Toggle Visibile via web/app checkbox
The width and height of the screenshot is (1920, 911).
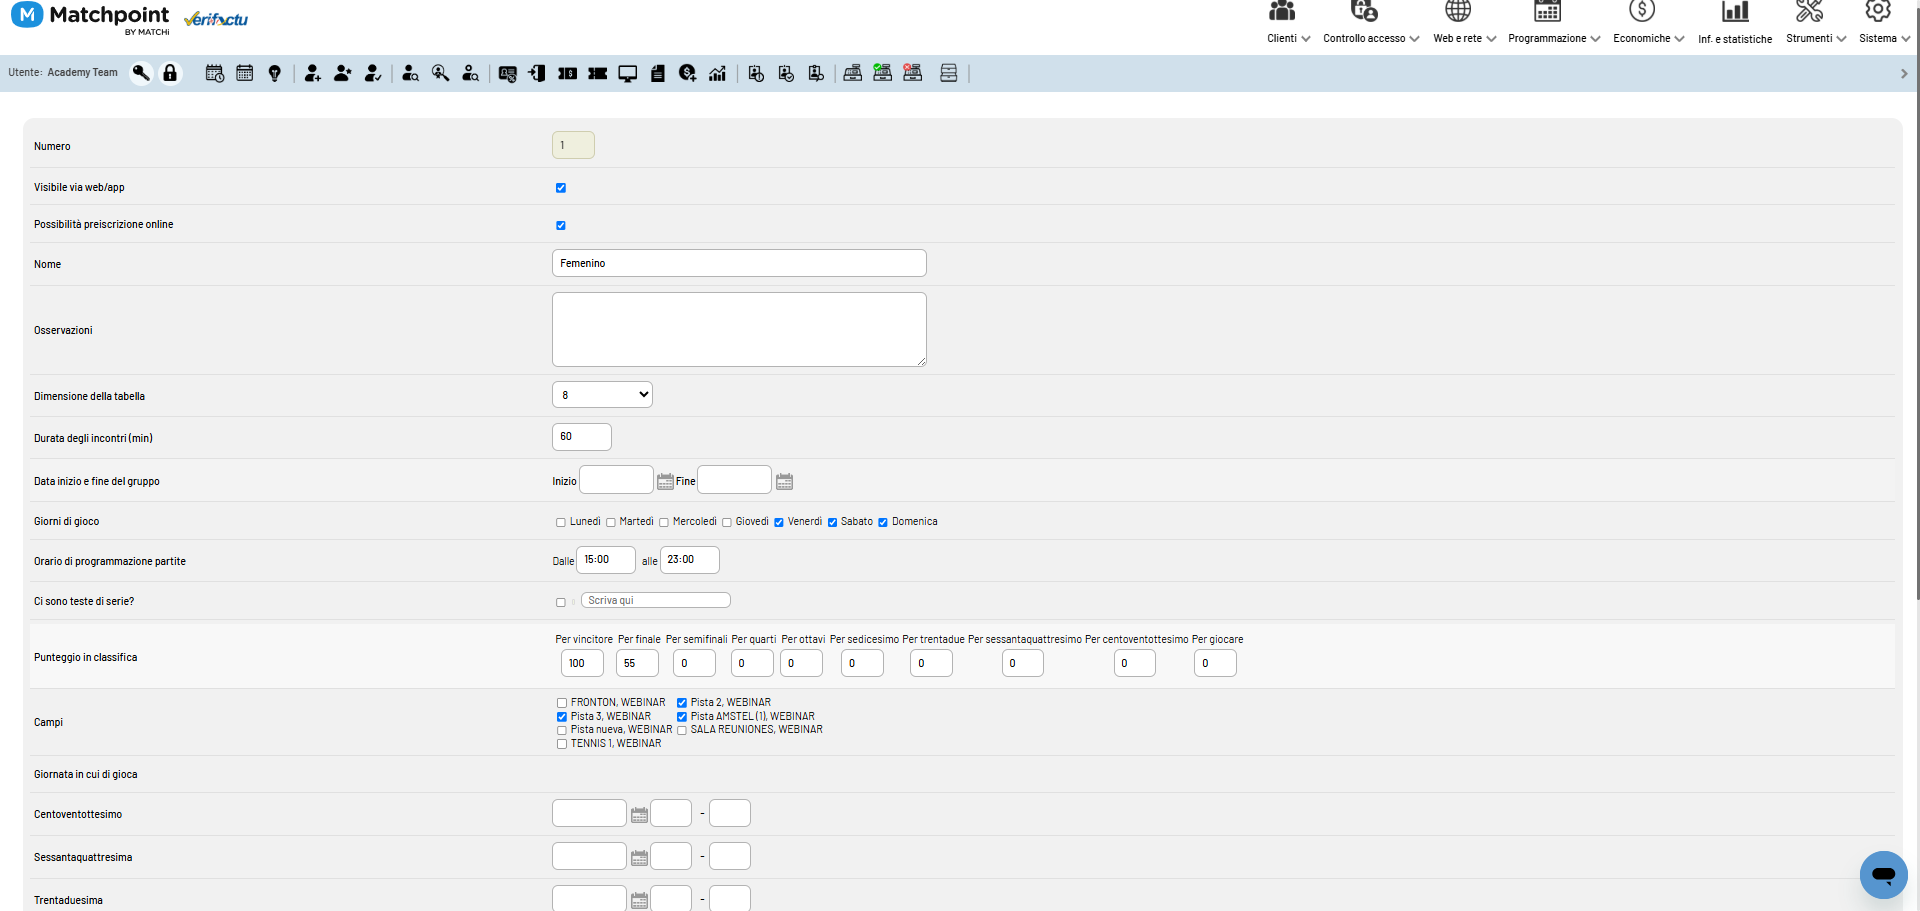click(561, 188)
